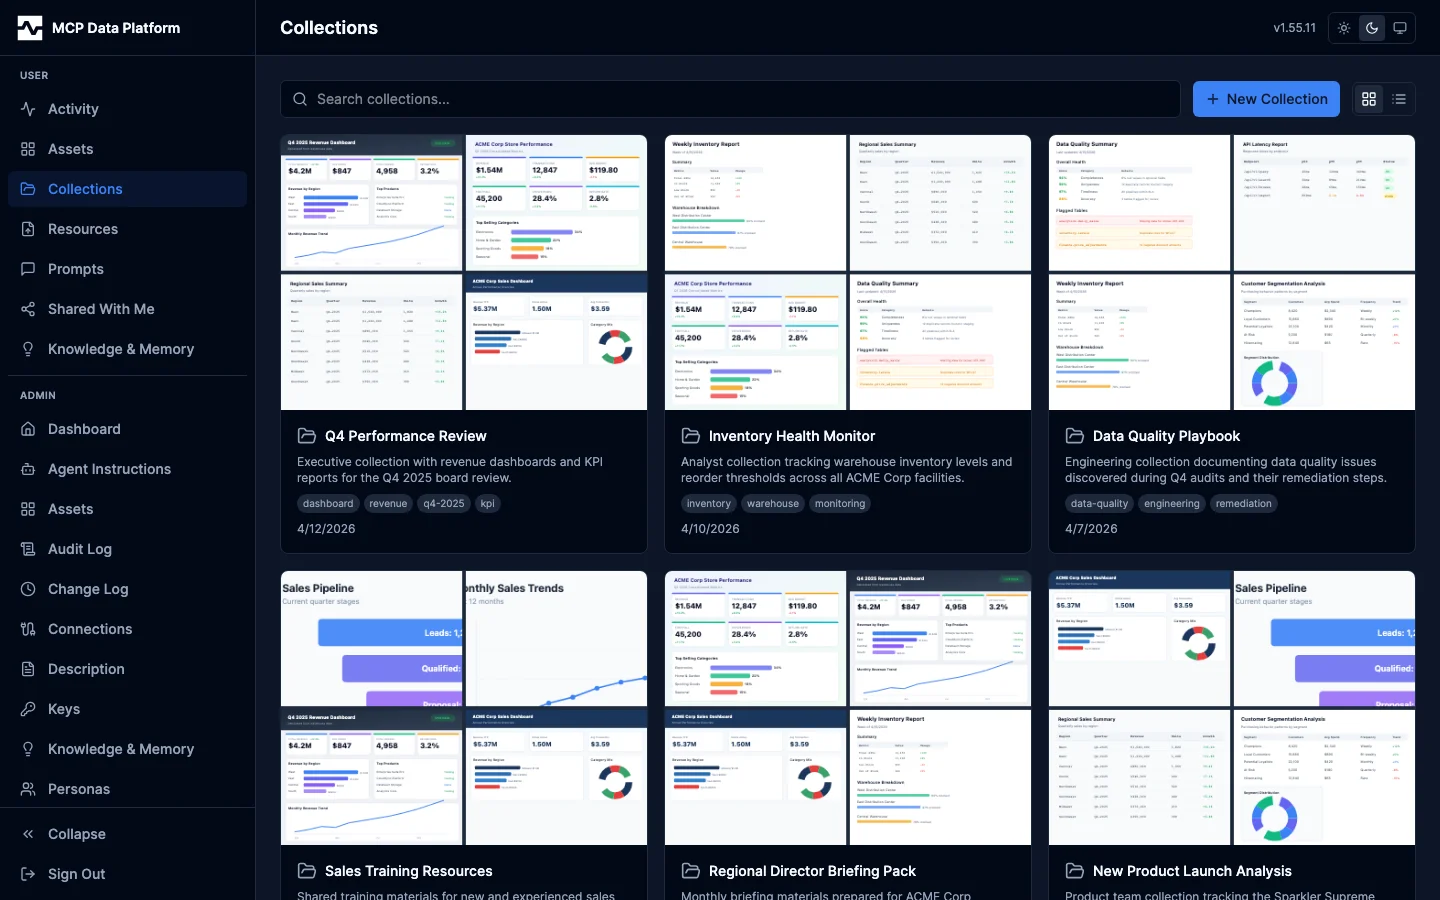Click the New Collection button
The image size is (1440, 900).
(1266, 99)
